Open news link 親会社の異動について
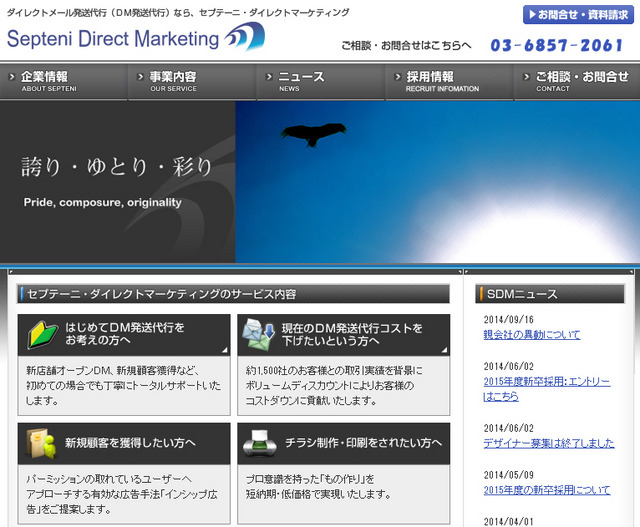Image resolution: width=640 pixels, height=527 pixels. tap(532, 335)
